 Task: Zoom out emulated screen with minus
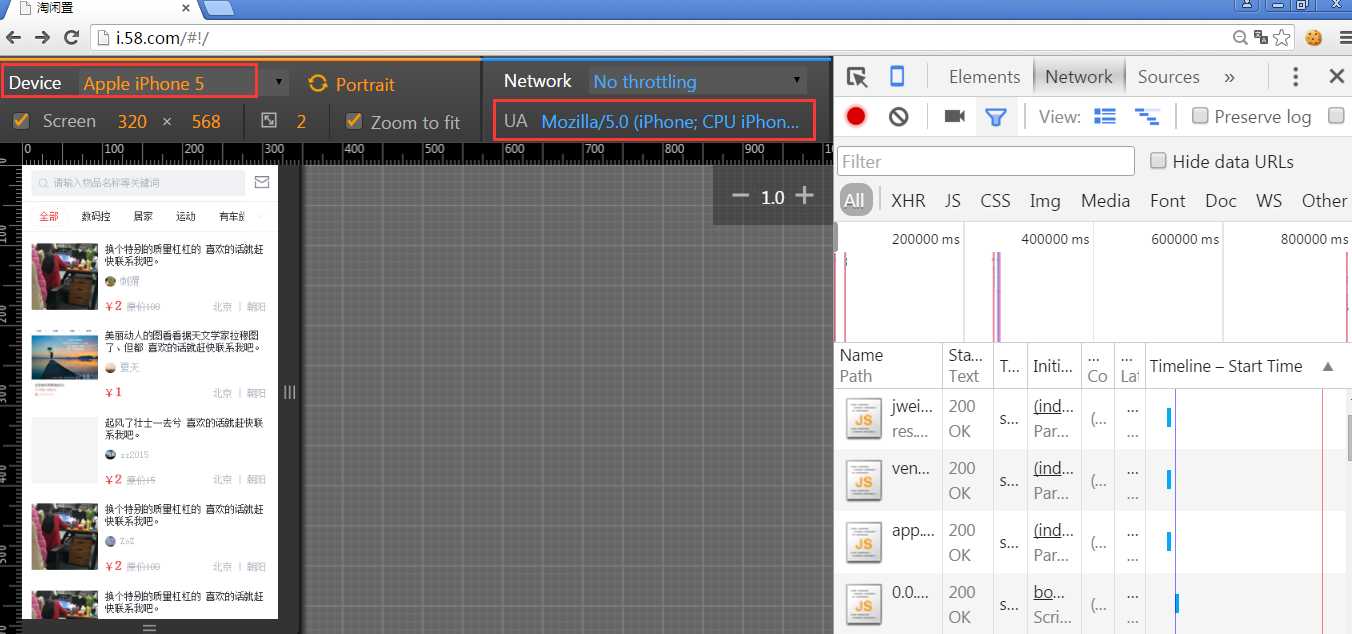pyautogui.click(x=740, y=196)
